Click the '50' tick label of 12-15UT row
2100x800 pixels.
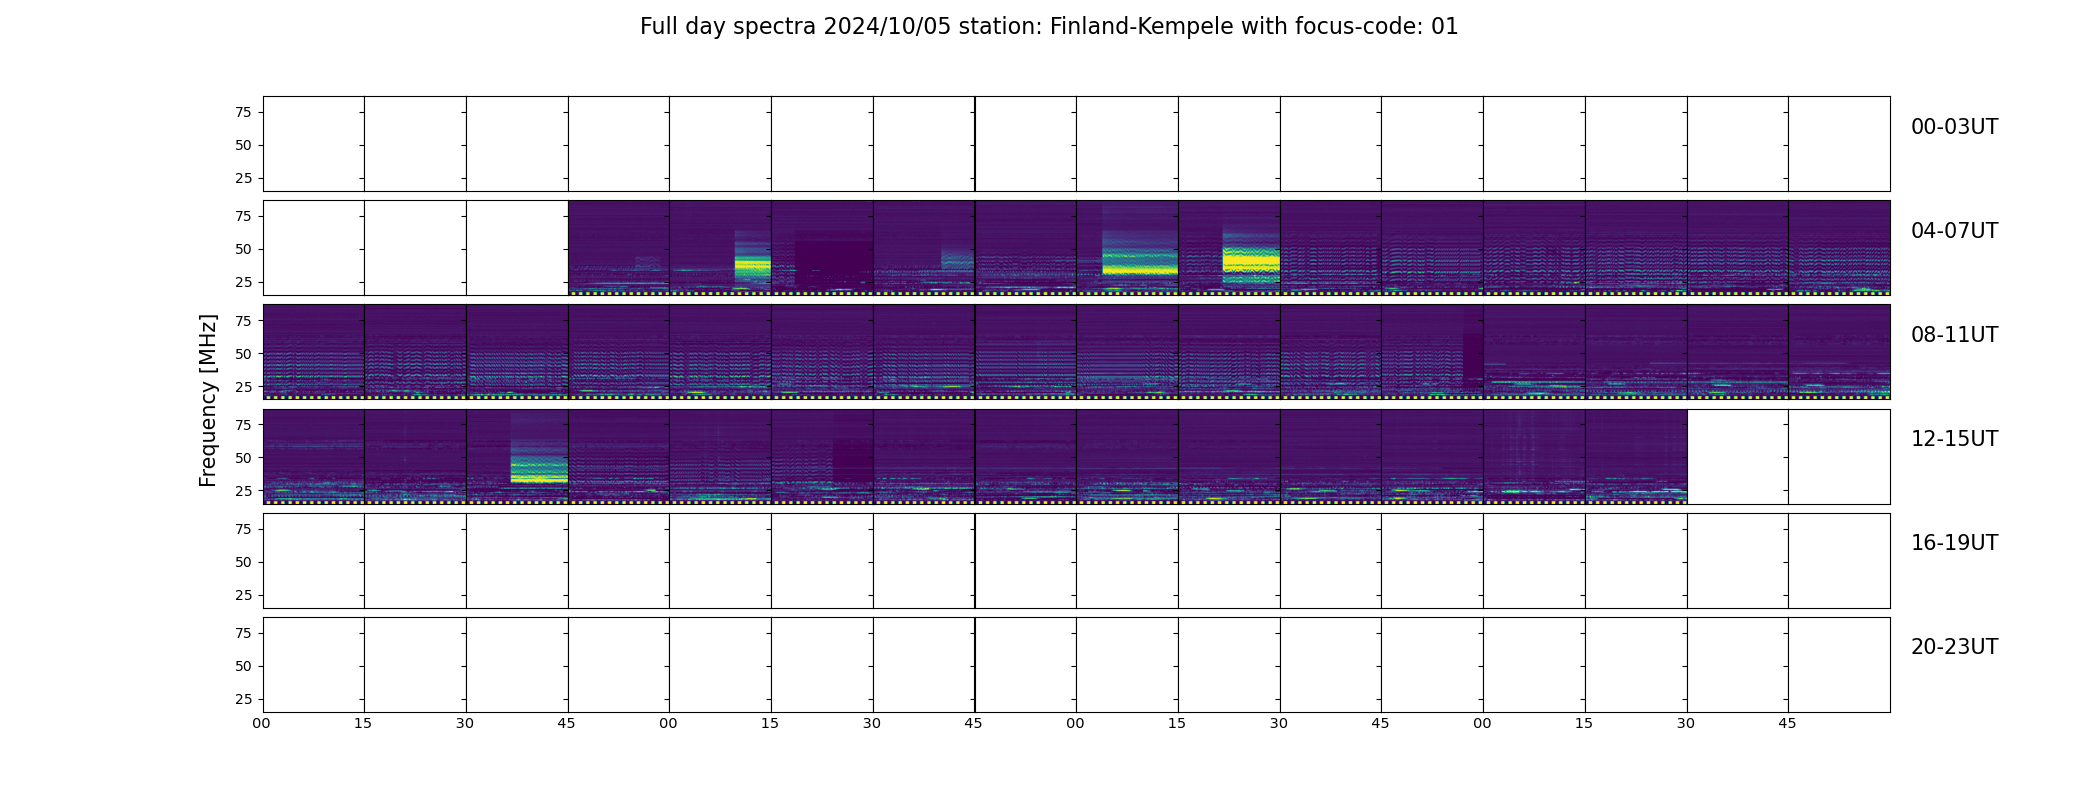(x=243, y=458)
